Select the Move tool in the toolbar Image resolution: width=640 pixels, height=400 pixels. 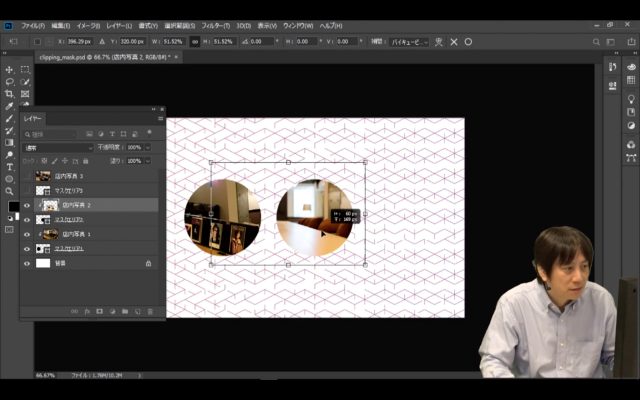pyautogui.click(x=10, y=70)
